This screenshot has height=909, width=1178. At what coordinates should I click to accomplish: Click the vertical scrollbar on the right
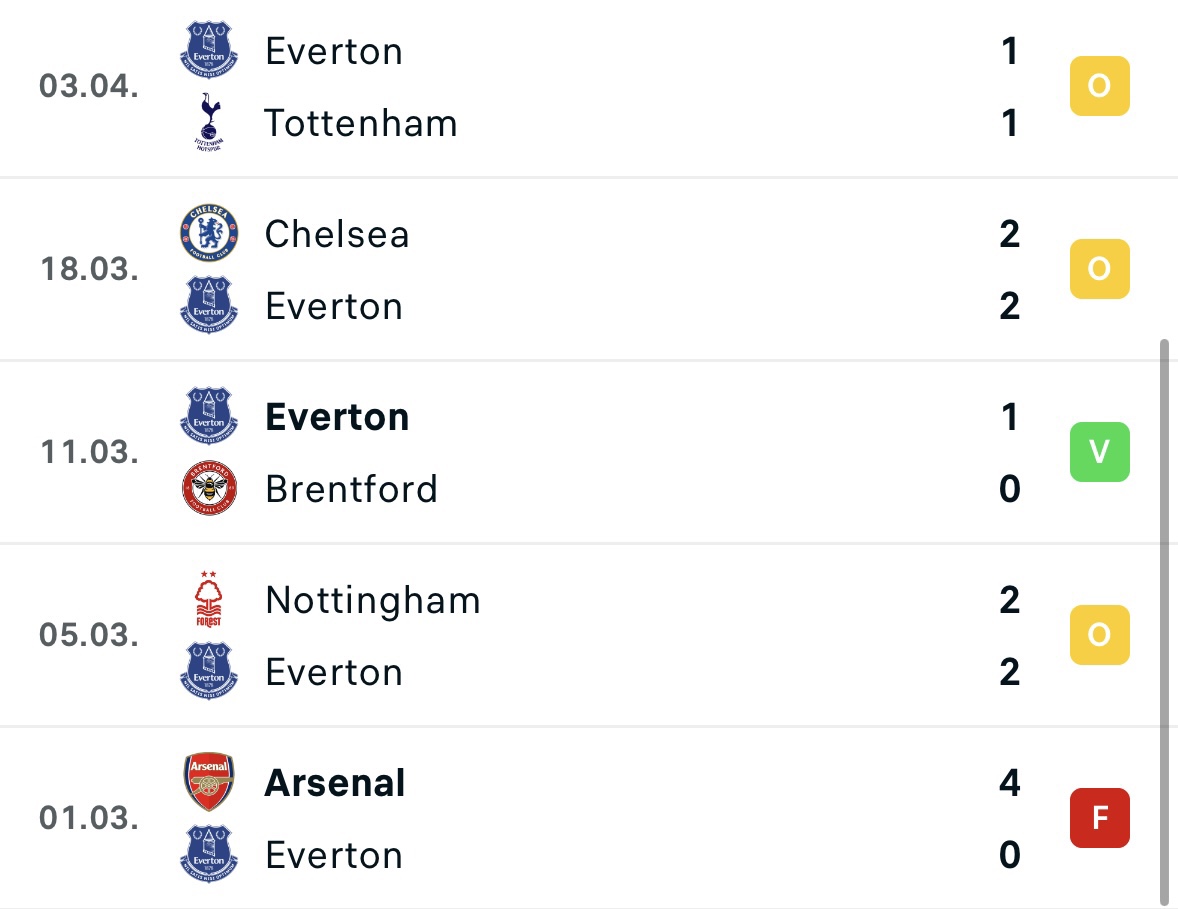1165,622
